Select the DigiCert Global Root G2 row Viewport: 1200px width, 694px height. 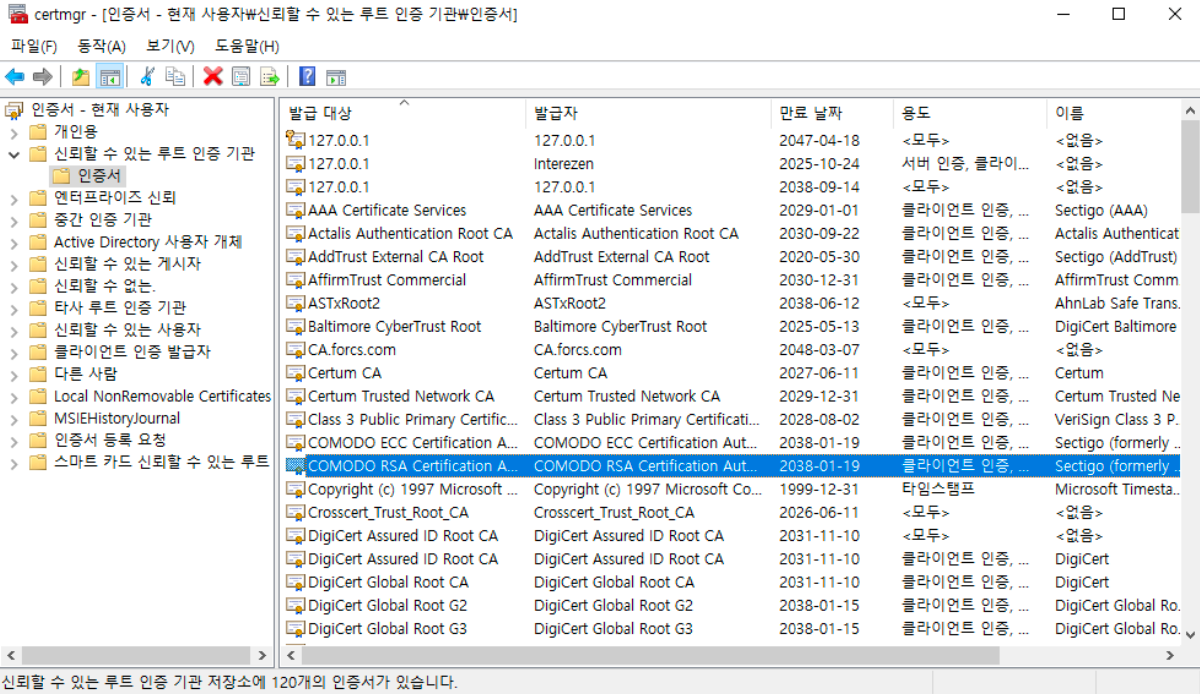[x=731, y=605]
